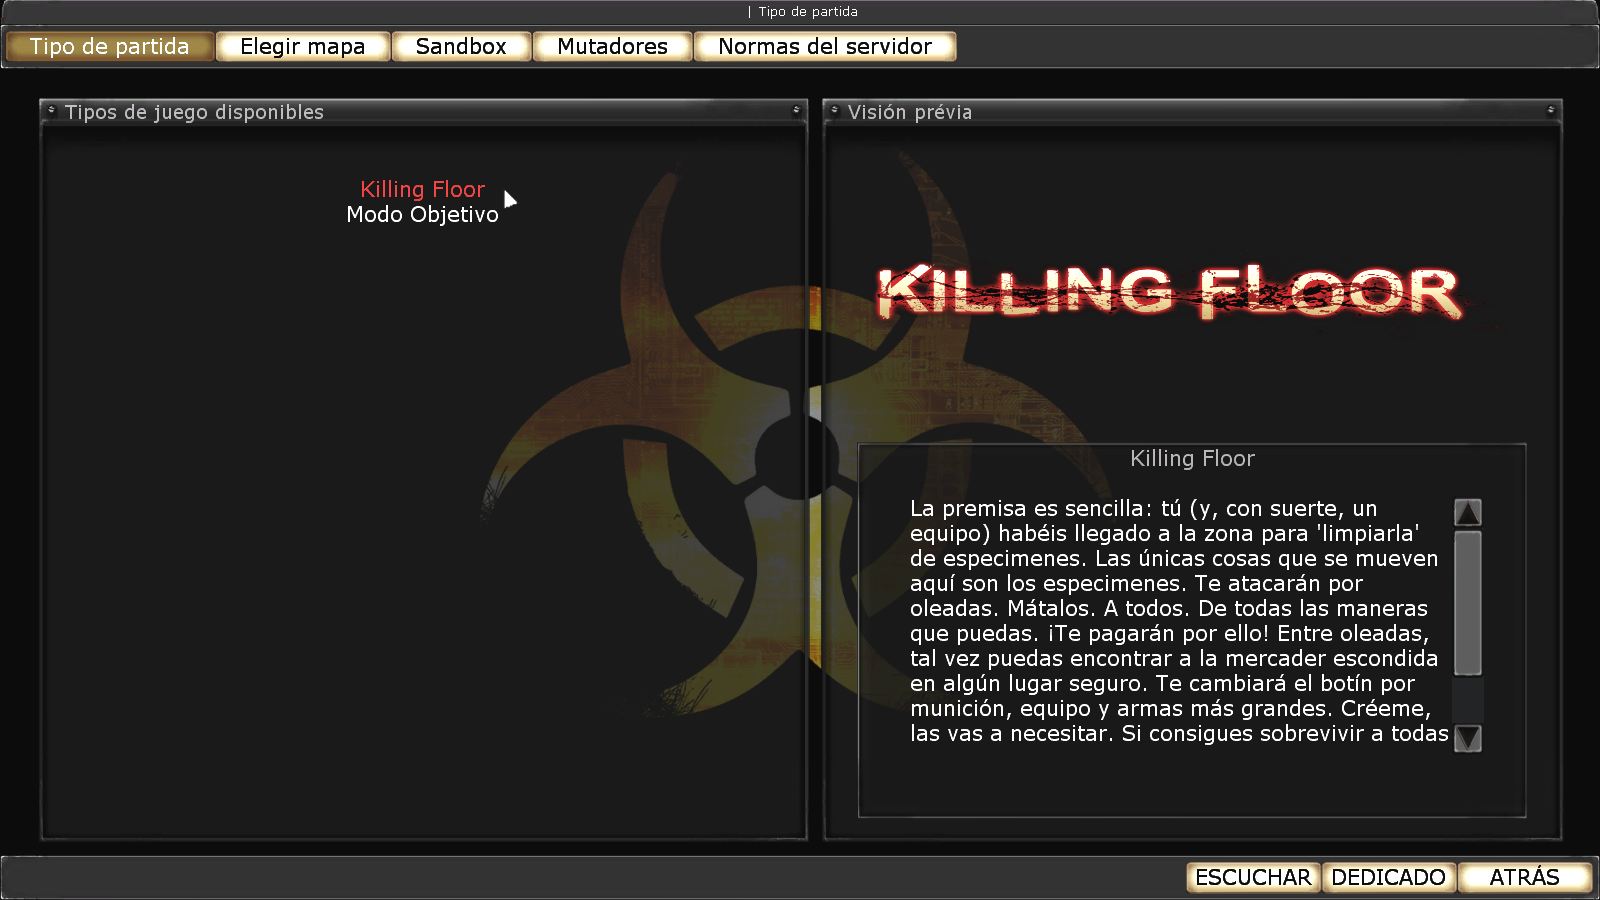This screenshot has width=1600, height=900.
Task: Go back with the ATRÁS button
Action: tap(1525, 877)
